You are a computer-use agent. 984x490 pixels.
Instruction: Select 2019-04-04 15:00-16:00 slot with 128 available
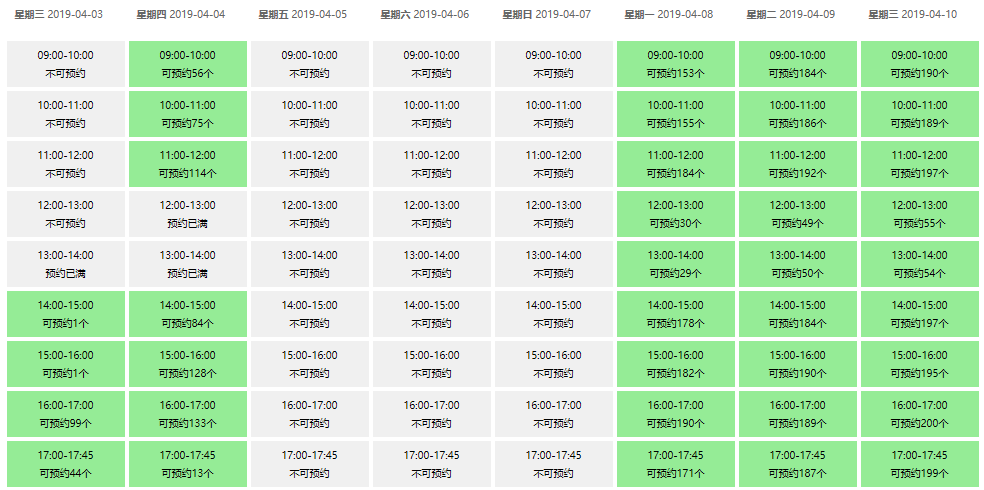point(188,364)
